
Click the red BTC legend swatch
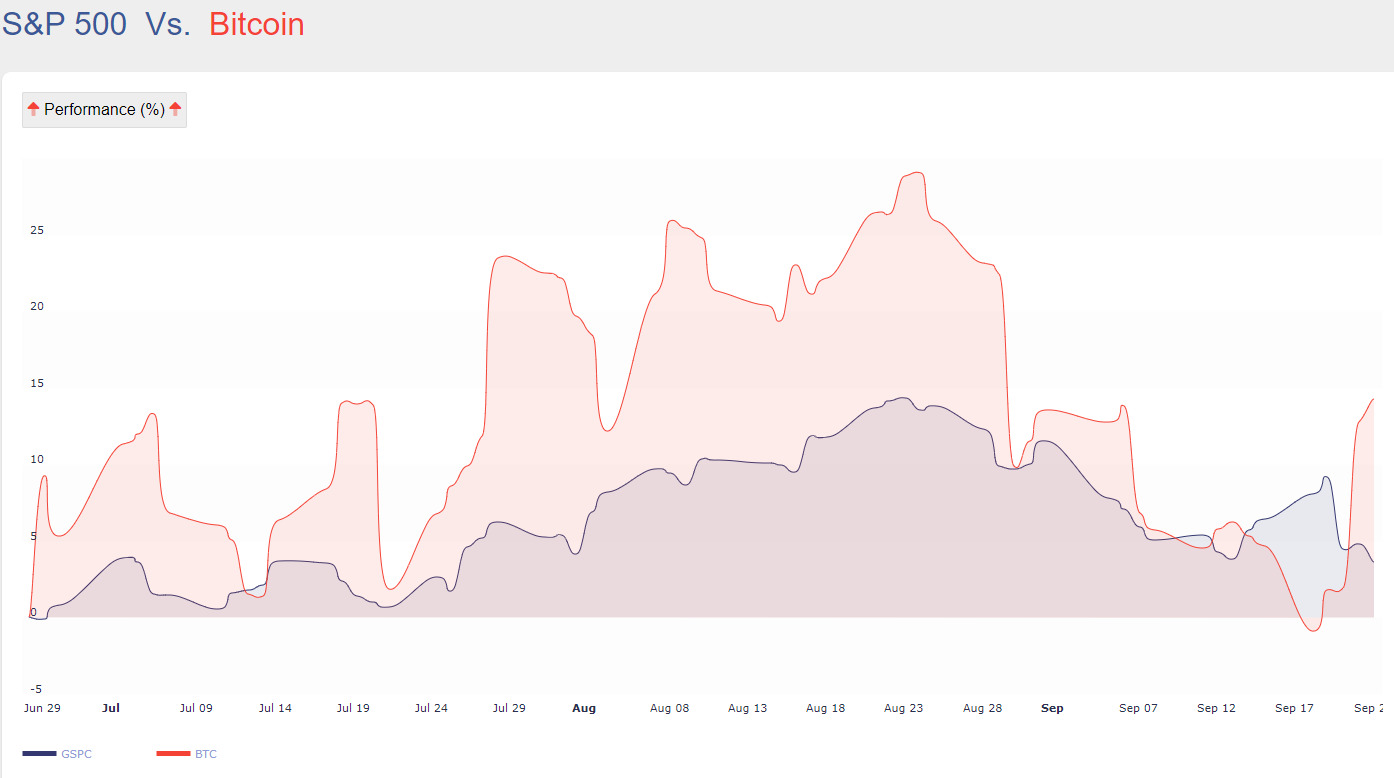tap(173, 753)
